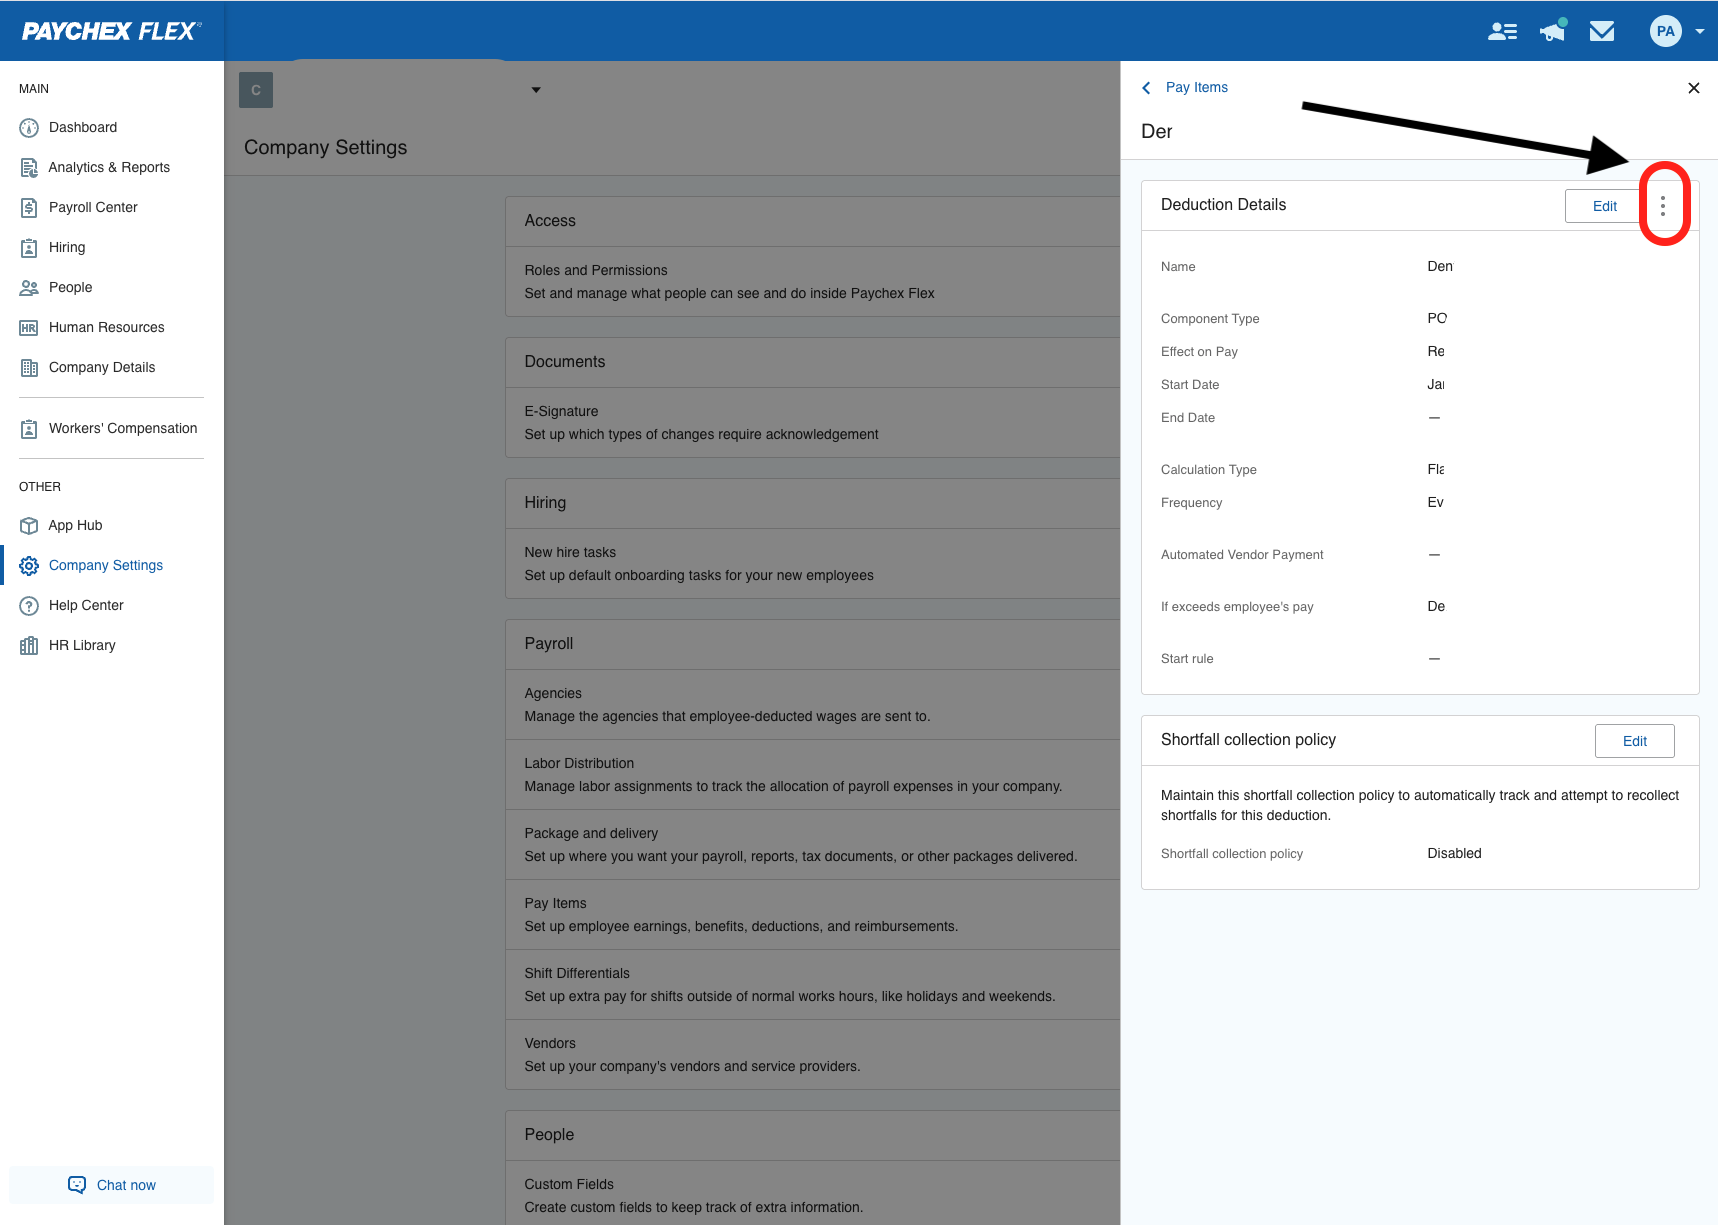Screen dimensions: 1718x1225
Task: Click Workers' Compensation label
Action: (123, 428)
